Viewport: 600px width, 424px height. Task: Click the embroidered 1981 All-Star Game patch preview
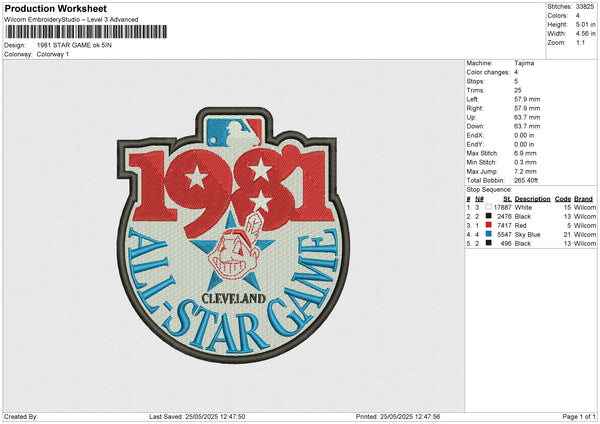pos(233,235)
